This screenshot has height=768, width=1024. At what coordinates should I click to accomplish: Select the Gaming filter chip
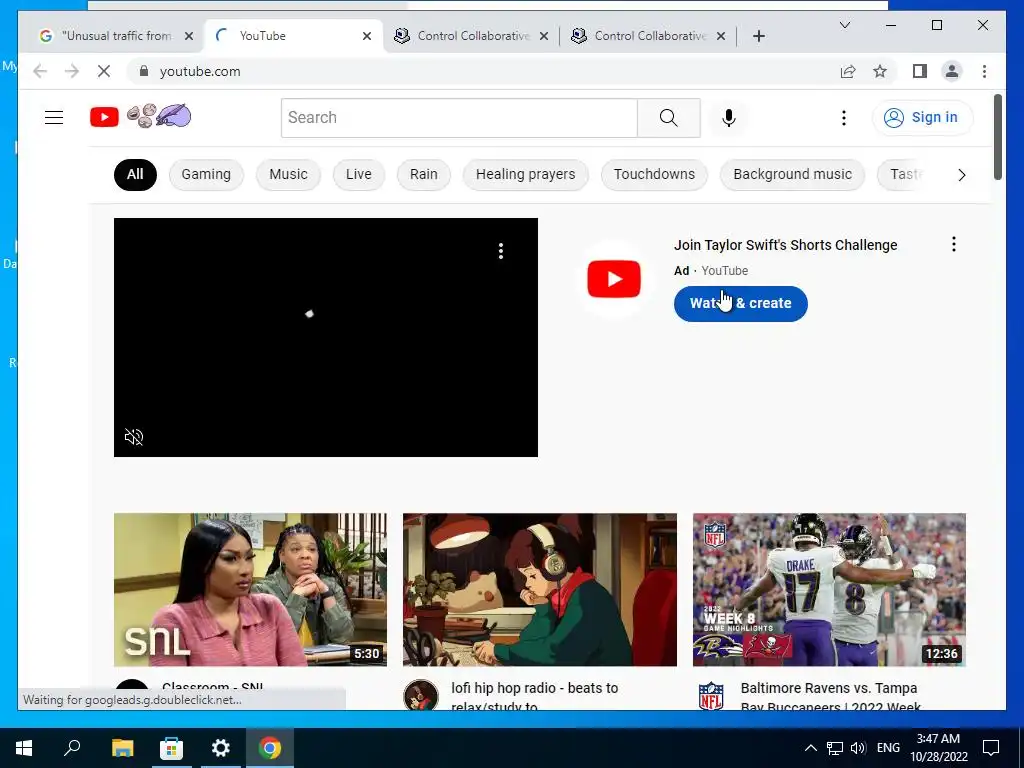click(x=206, y=174)
